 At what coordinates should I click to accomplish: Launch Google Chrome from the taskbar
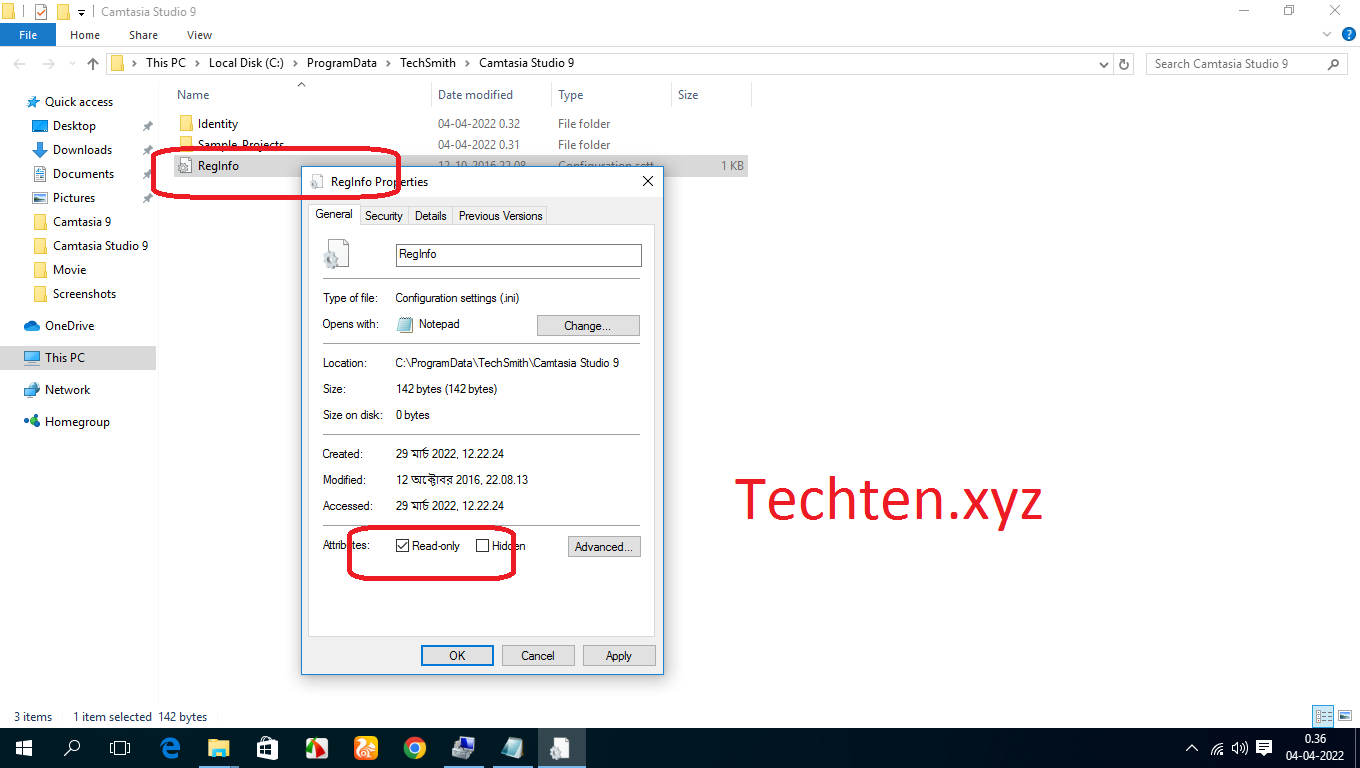pyautogui.click(x=415, y=747)
